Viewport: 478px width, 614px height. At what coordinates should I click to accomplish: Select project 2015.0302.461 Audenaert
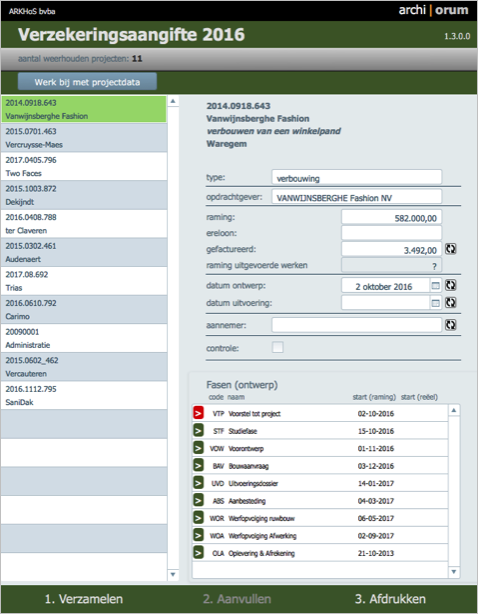[84, 252]
